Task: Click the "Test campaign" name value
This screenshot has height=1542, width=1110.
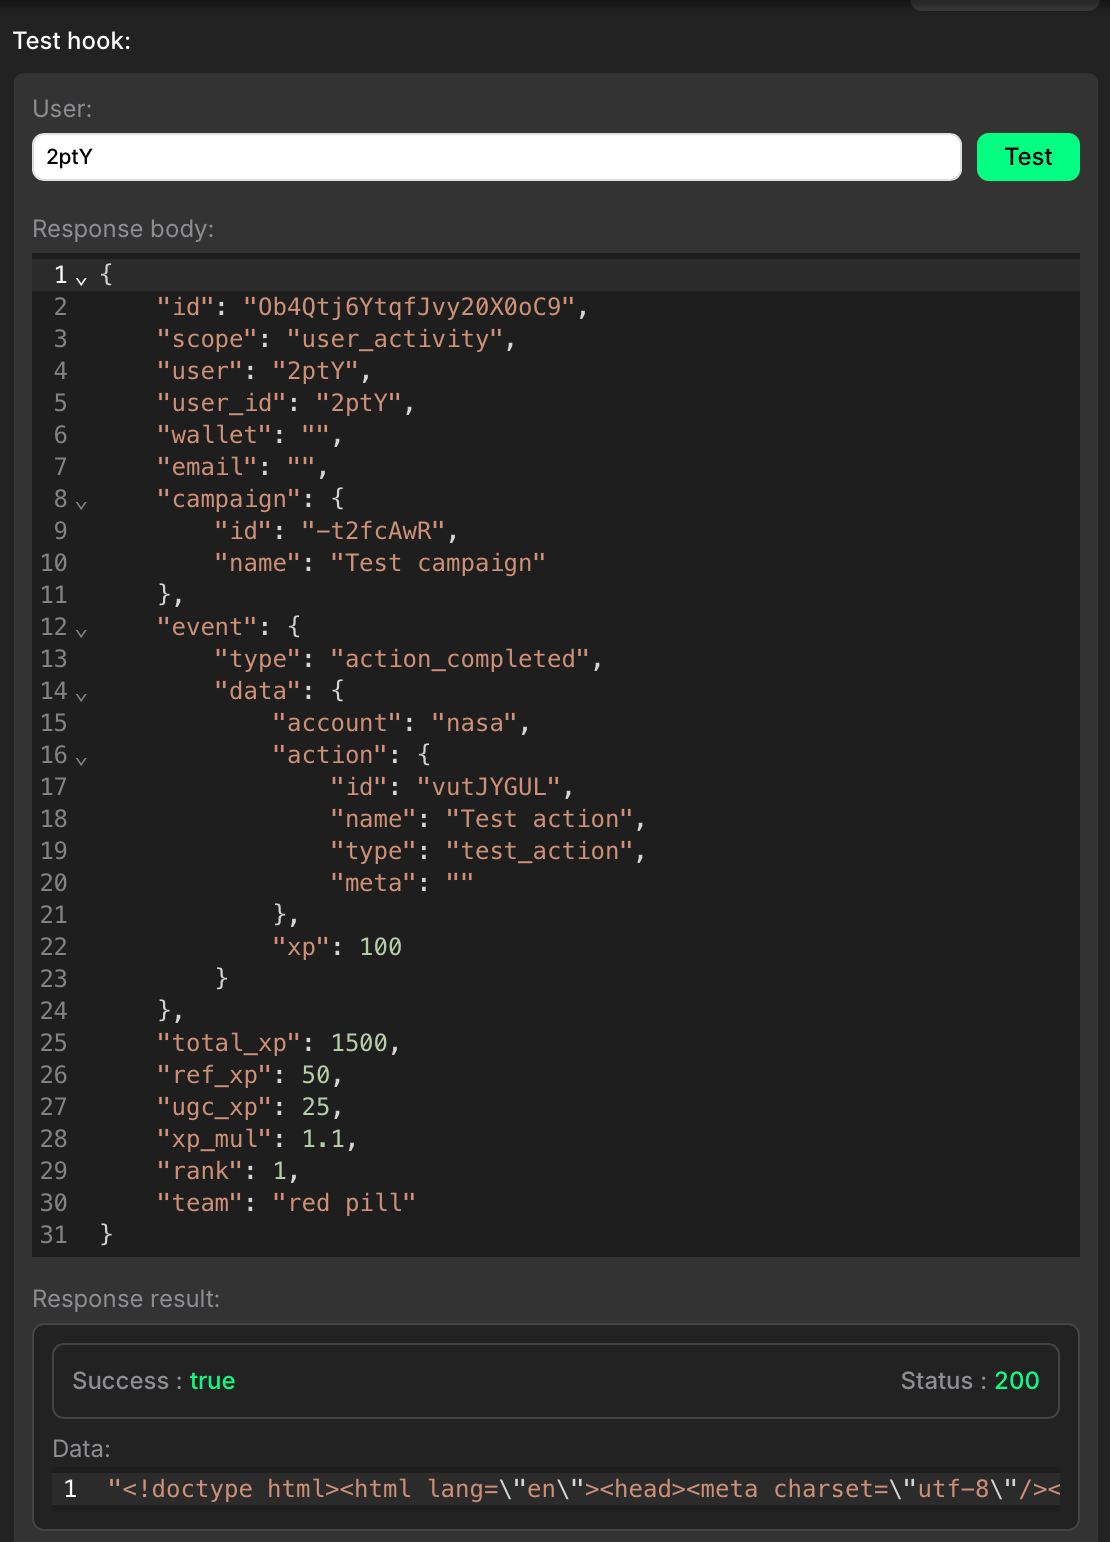Action: tap(439, 563)
